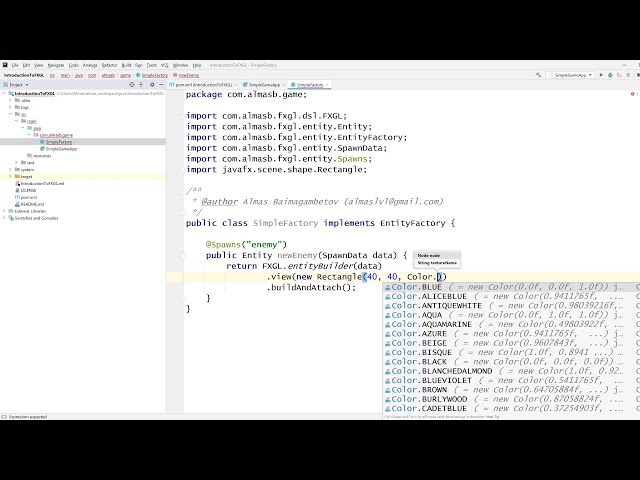Click the IntelliJ application logo icon
Viewport: 640px width, 480px height.
tap(5, 65)
